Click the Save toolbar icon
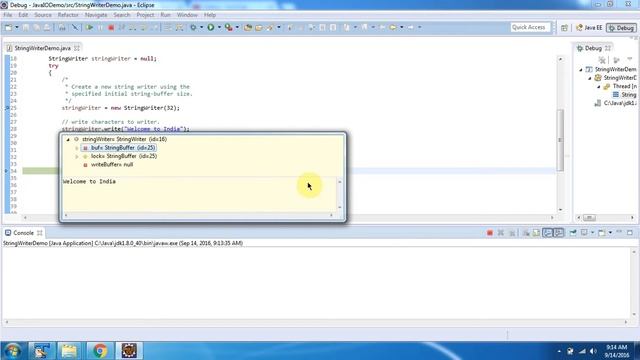The height and width of the screenshot is (360, 640). click(26, 27)
